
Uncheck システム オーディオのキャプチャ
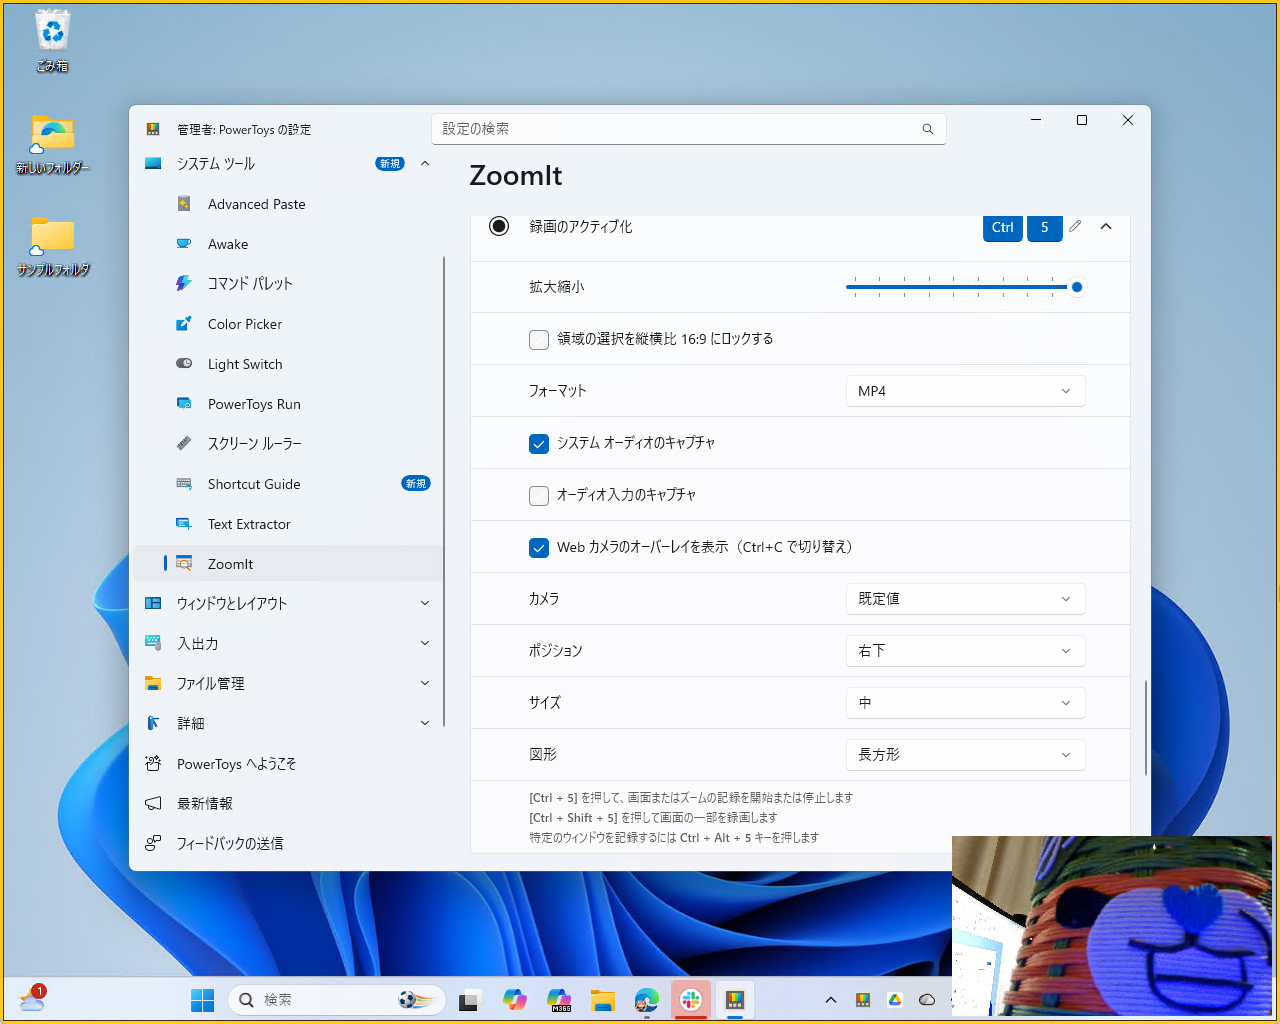pos(539,444)
